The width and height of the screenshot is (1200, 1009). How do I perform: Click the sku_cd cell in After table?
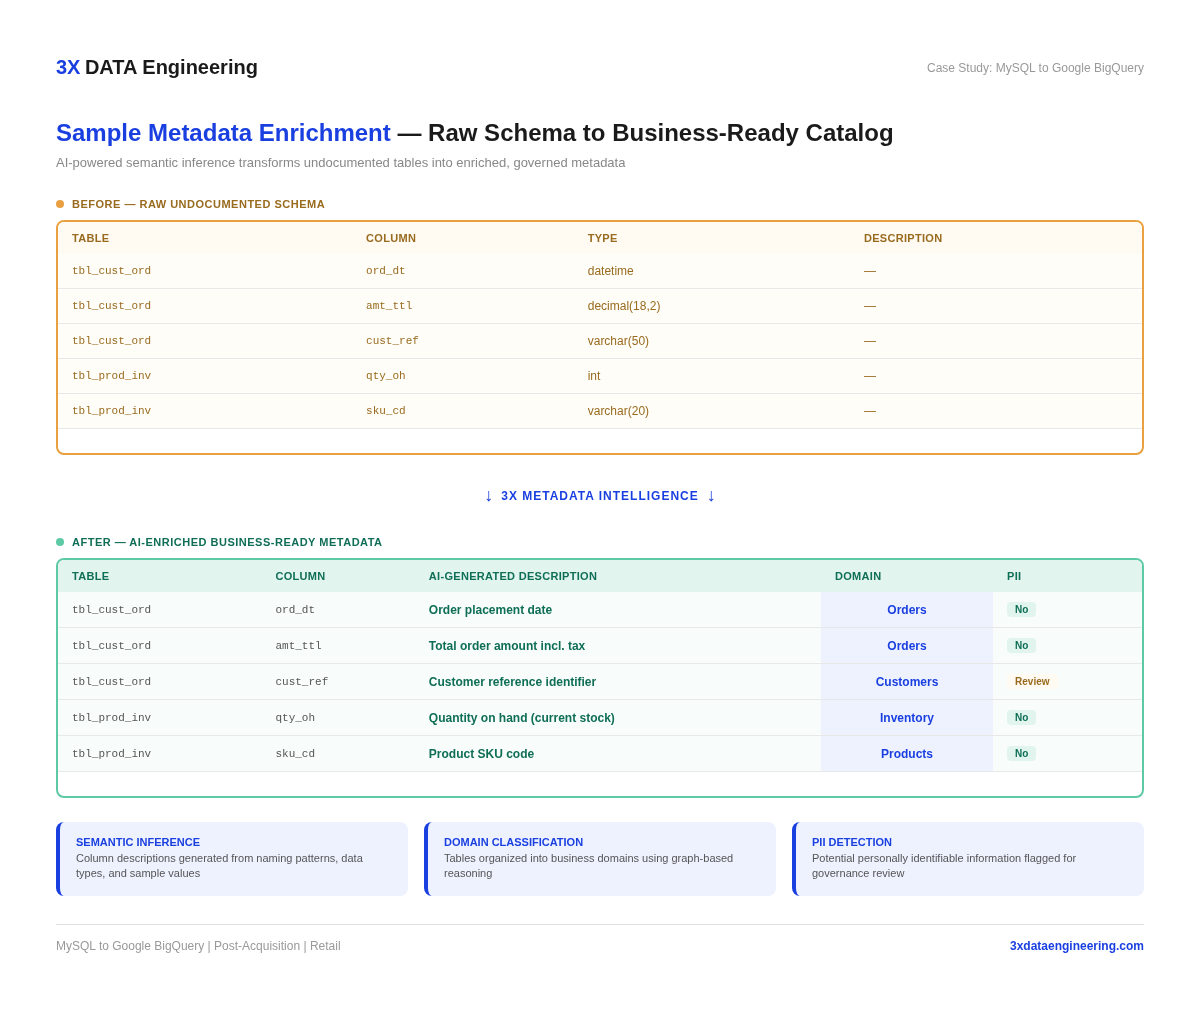[x=295, y=754]
